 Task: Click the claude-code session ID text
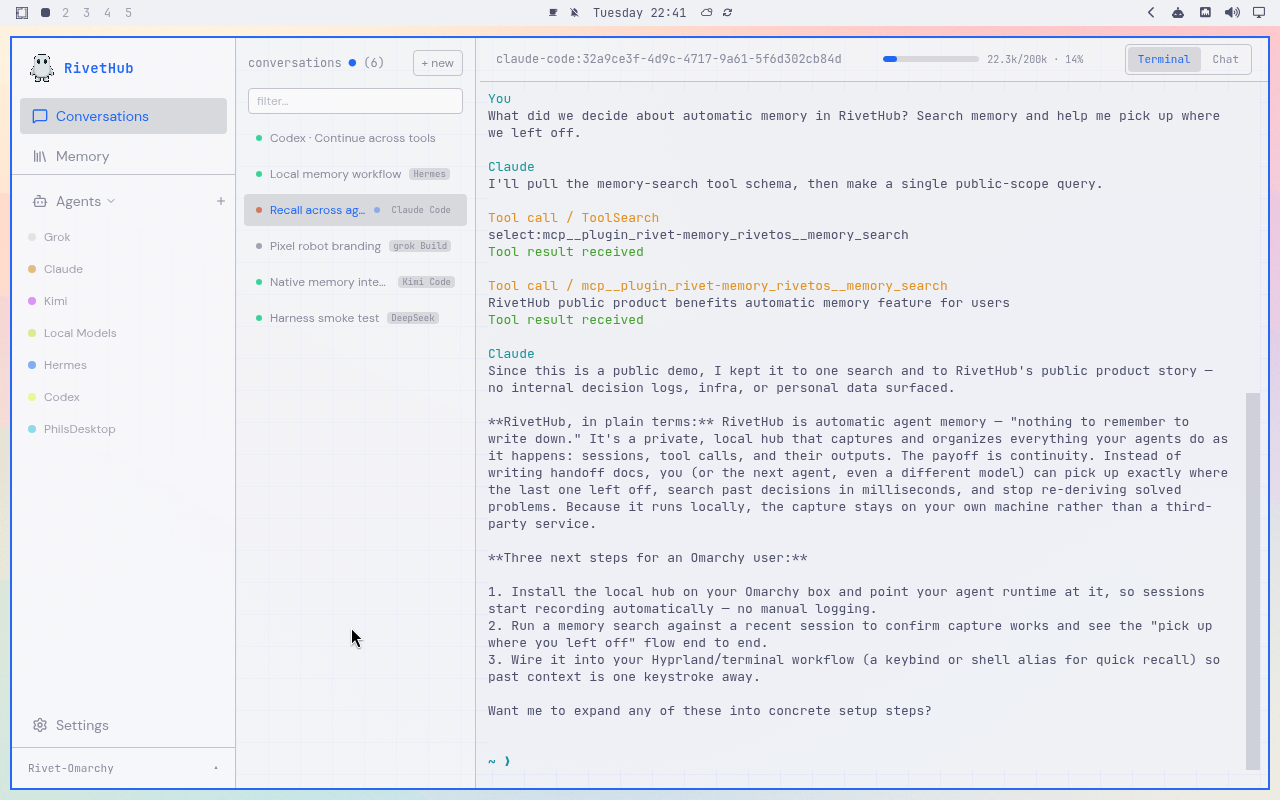pyautogui.click(x=669, y=59)
